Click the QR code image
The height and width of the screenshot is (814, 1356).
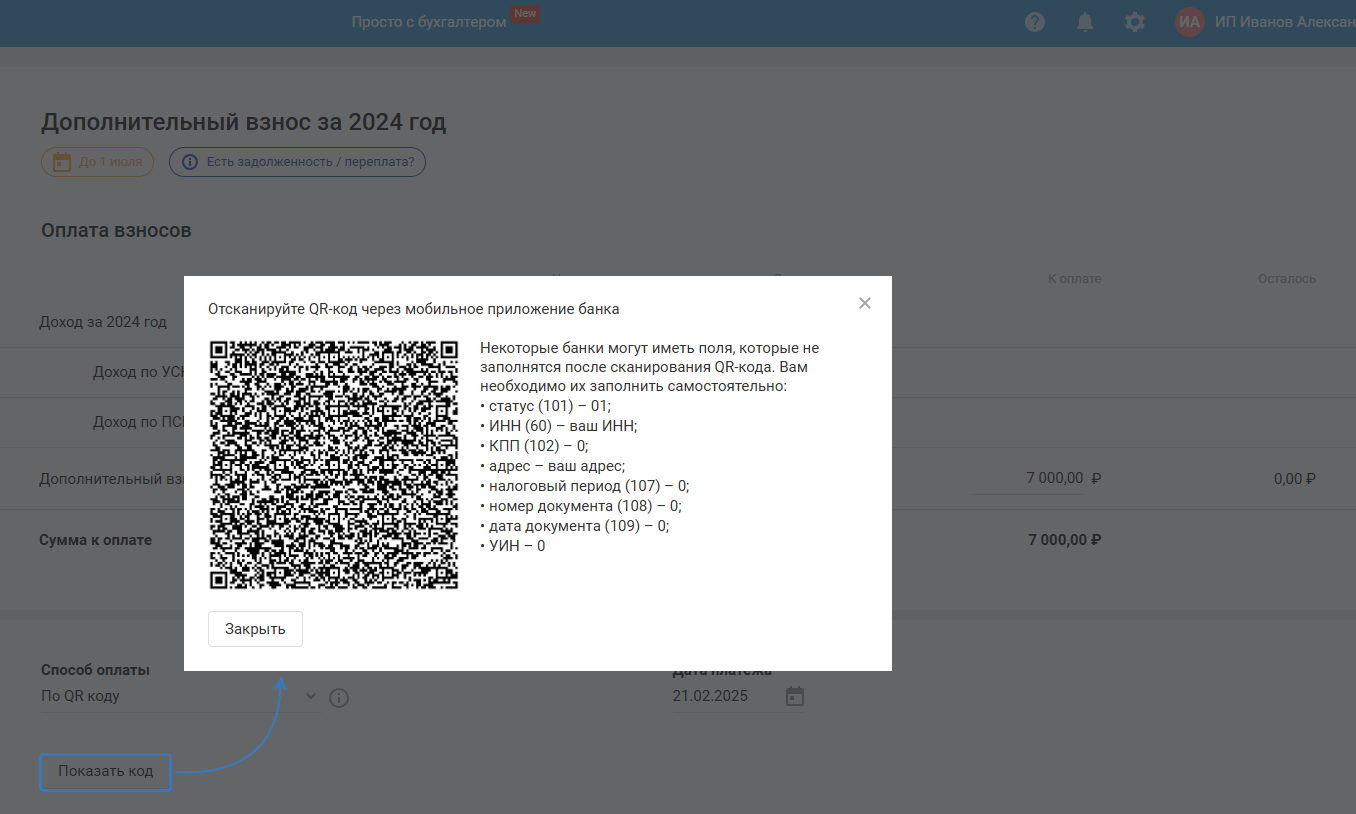(334, 465)
